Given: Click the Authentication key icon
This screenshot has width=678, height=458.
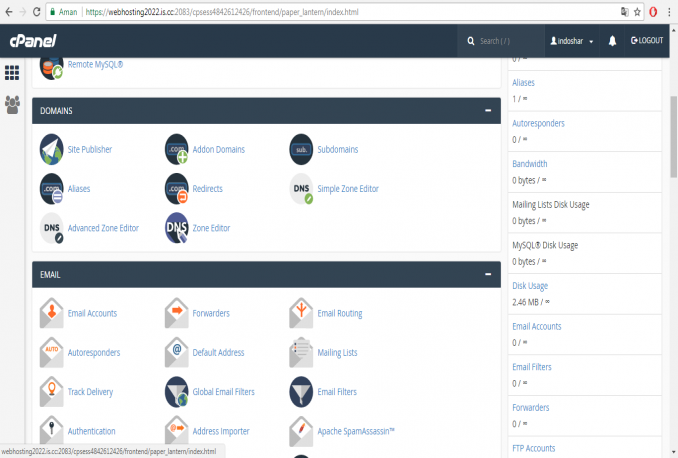Looking at the screenshot, I should coord(51,431).
